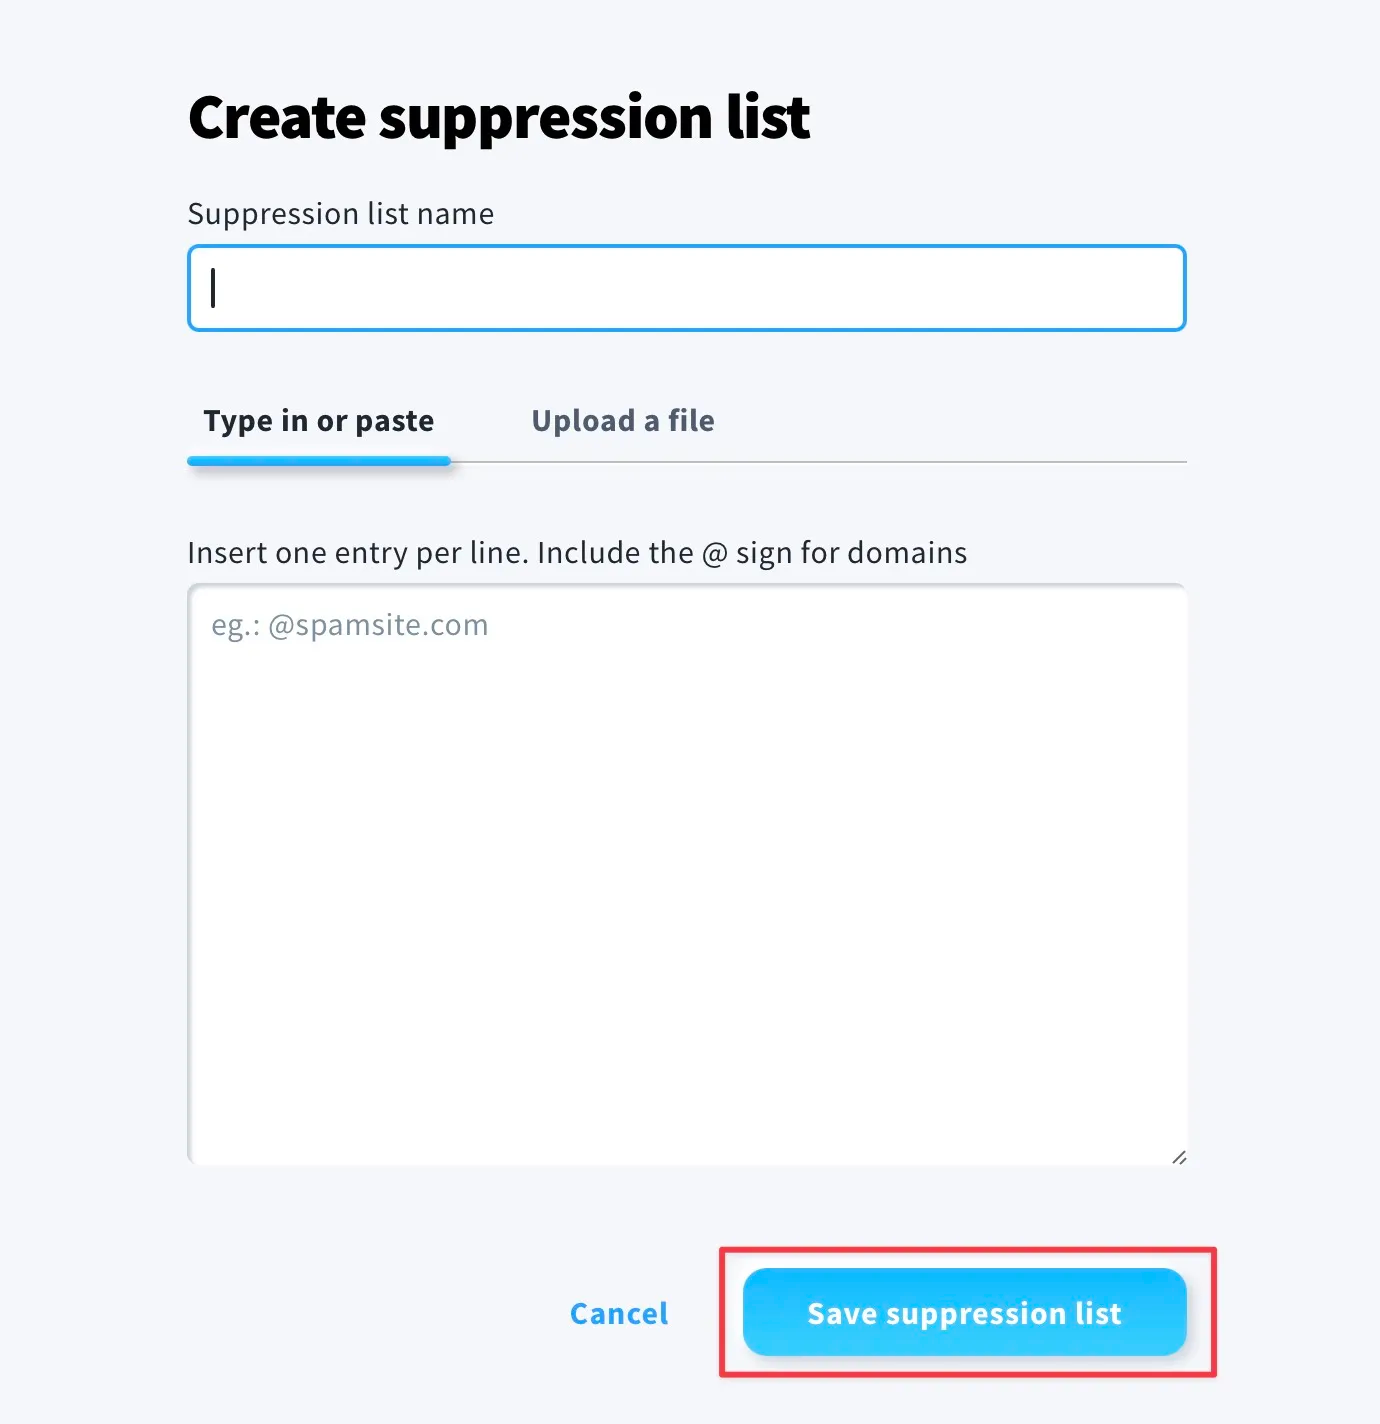The height and width of the screenshot is (1424, 1380).
Task: Click the word Upload in the second tab
Action: 583,421
